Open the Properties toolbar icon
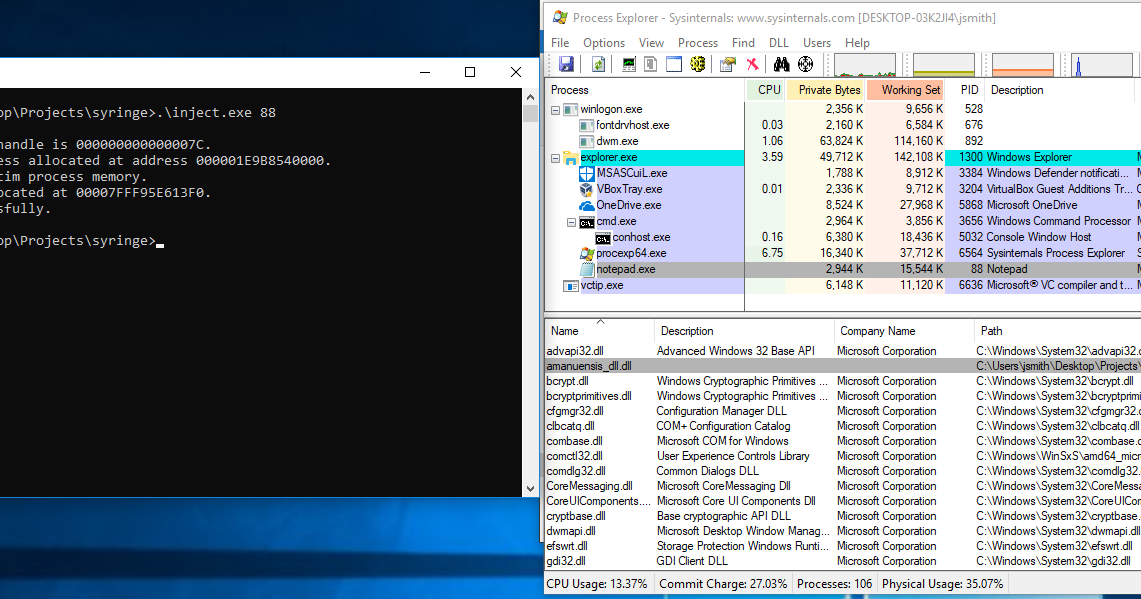1141x599 pixels. pyautogui.click(x=728, y=64)
